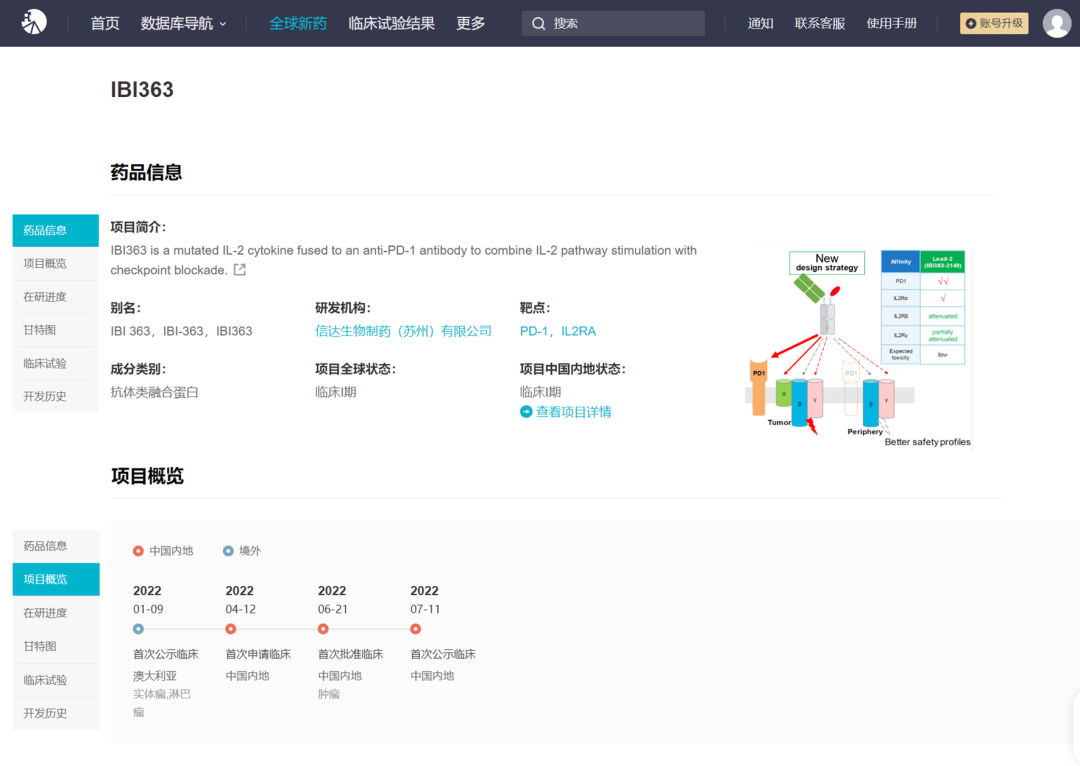Select 临床试验 in upper side menu
Screen dimensions: 1080x766
(x=55, y=363)
